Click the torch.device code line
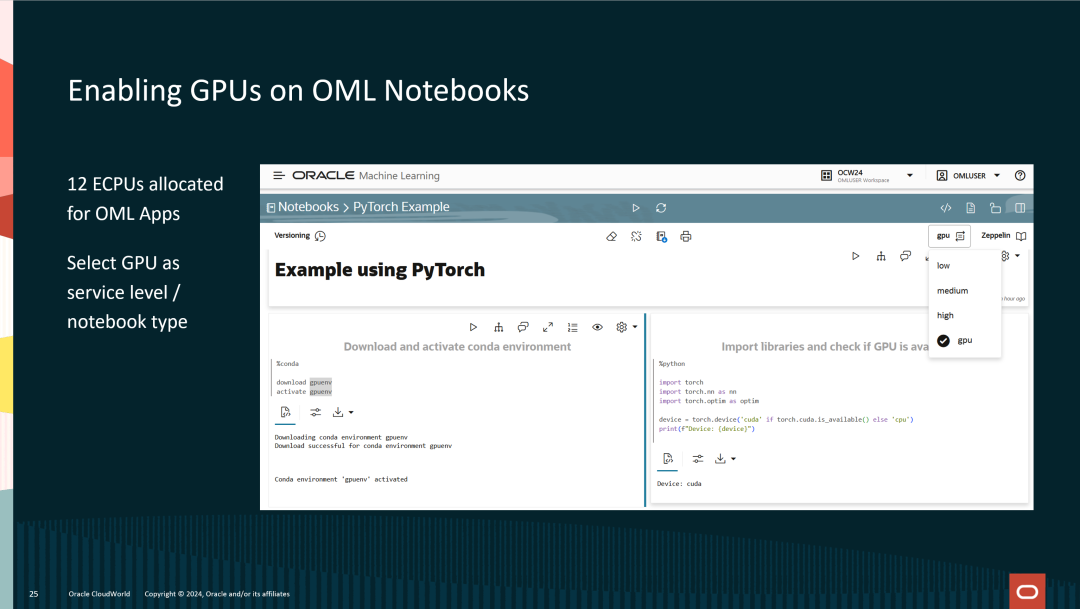This screenshot has width=1080, height=609. pyautogui.click(x=786, y=420)
